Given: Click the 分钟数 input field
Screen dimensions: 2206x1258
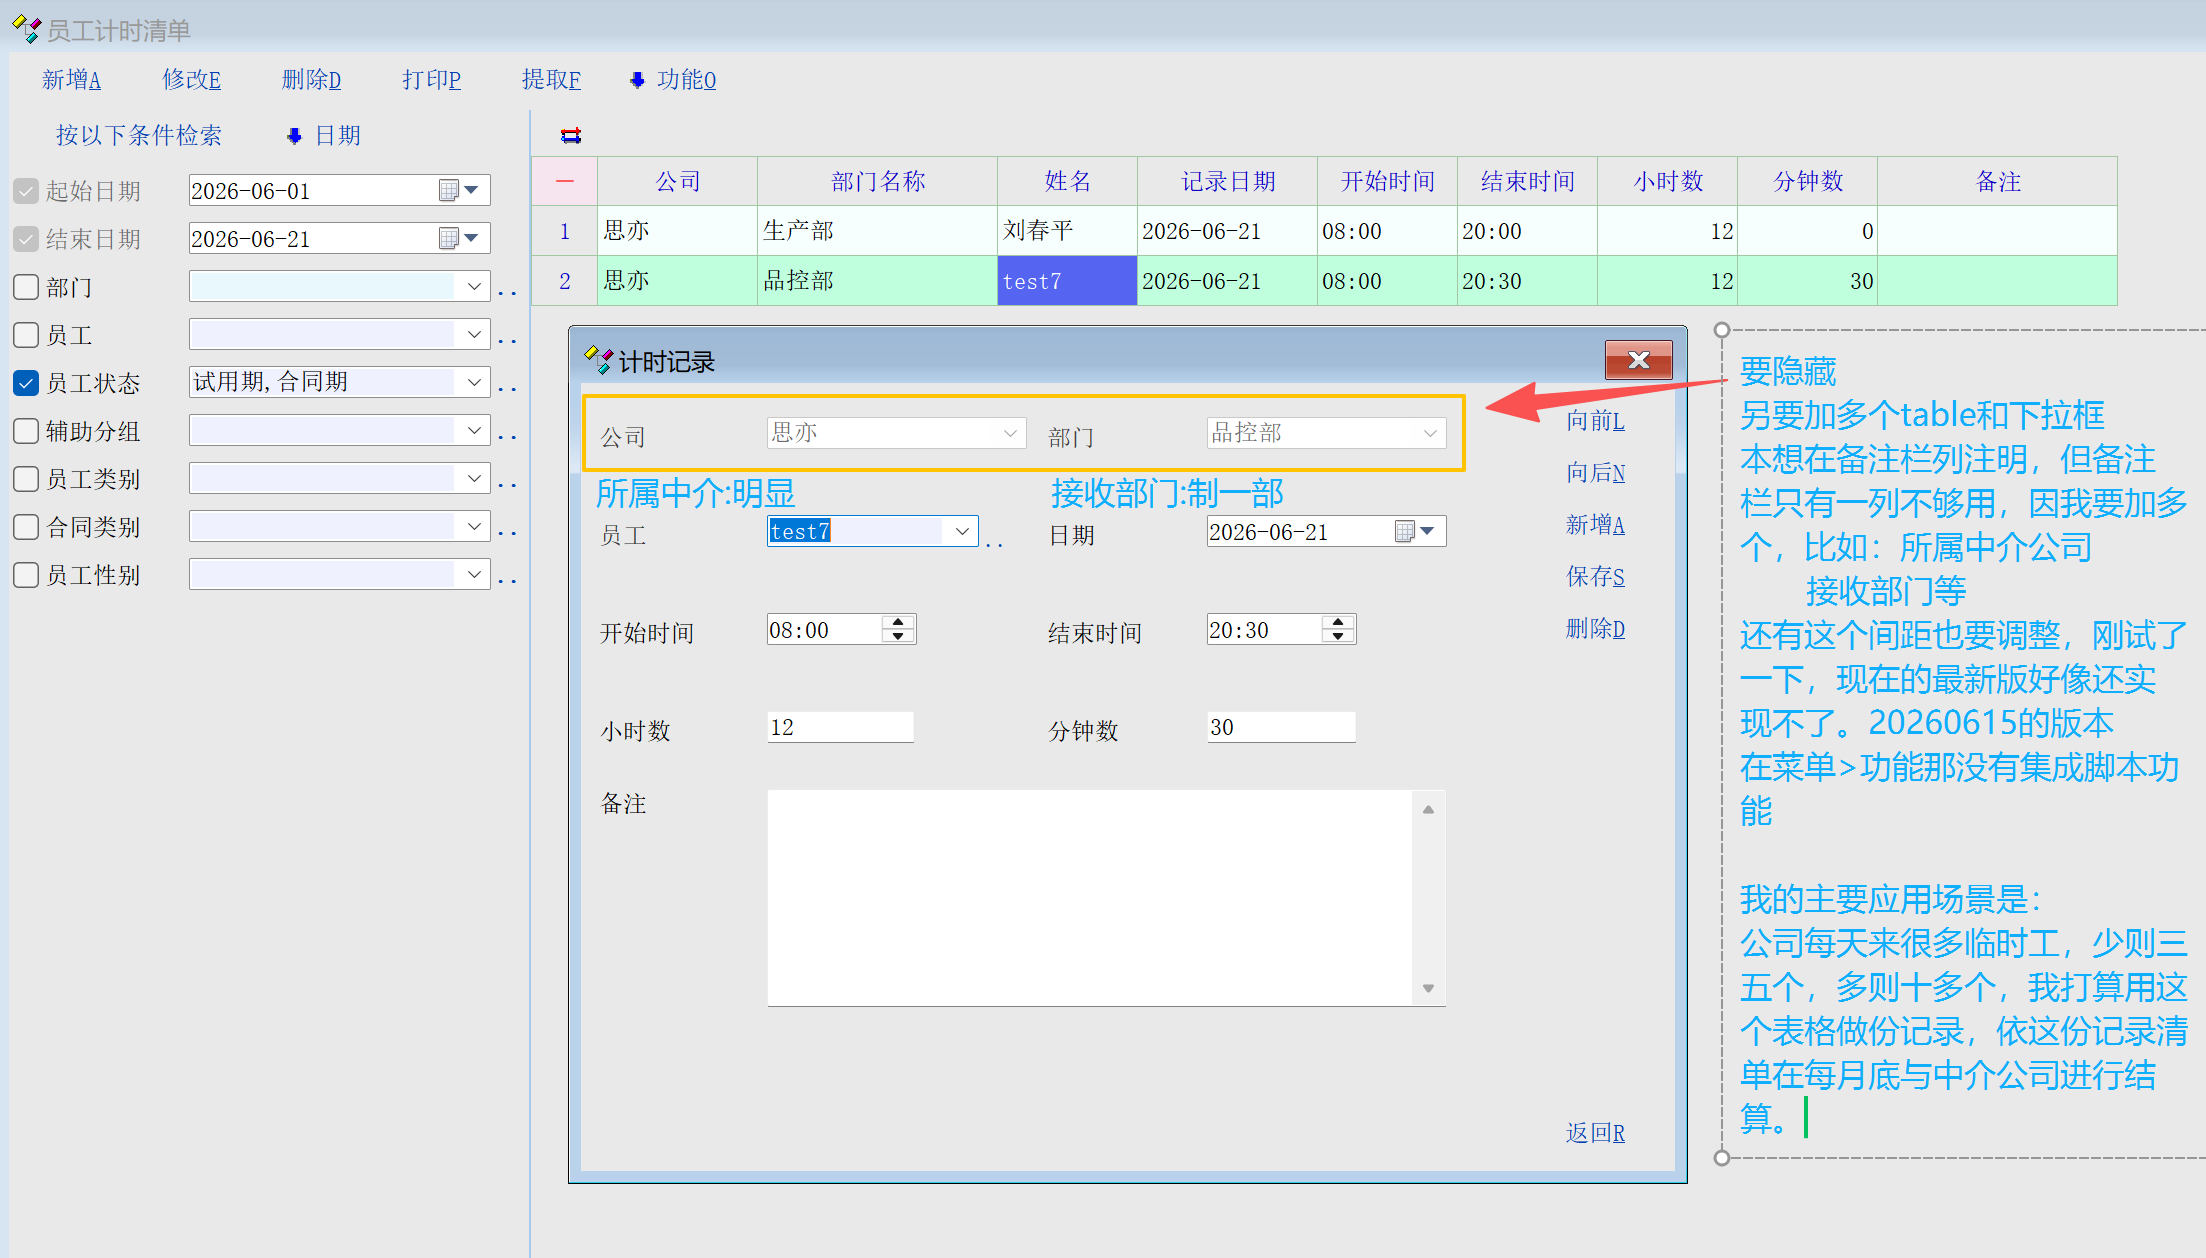Looking at the screenshot, I should (x=1281, y=727).
